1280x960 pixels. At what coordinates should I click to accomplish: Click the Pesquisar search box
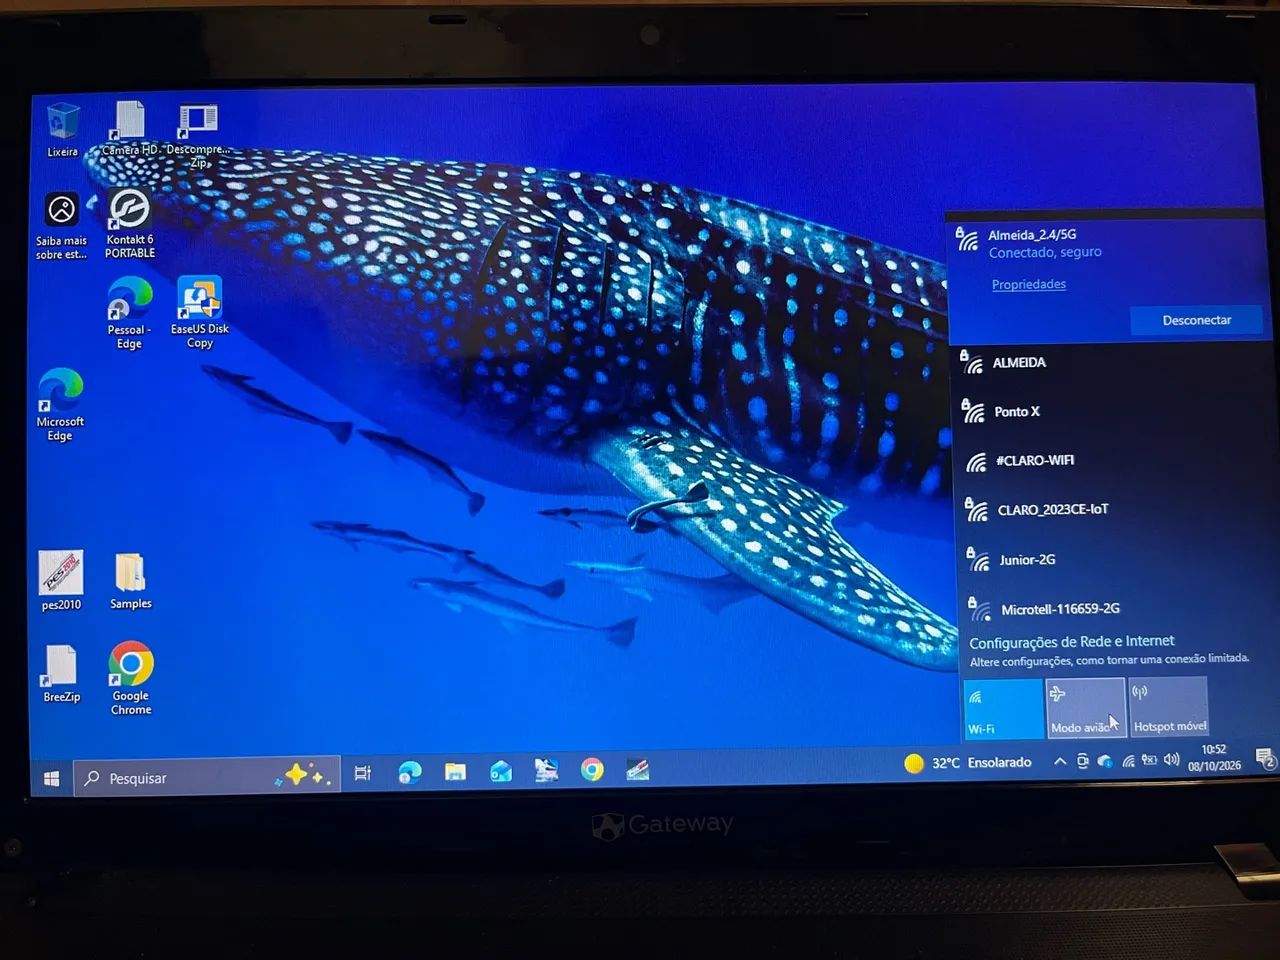click(x=207, y=777)
